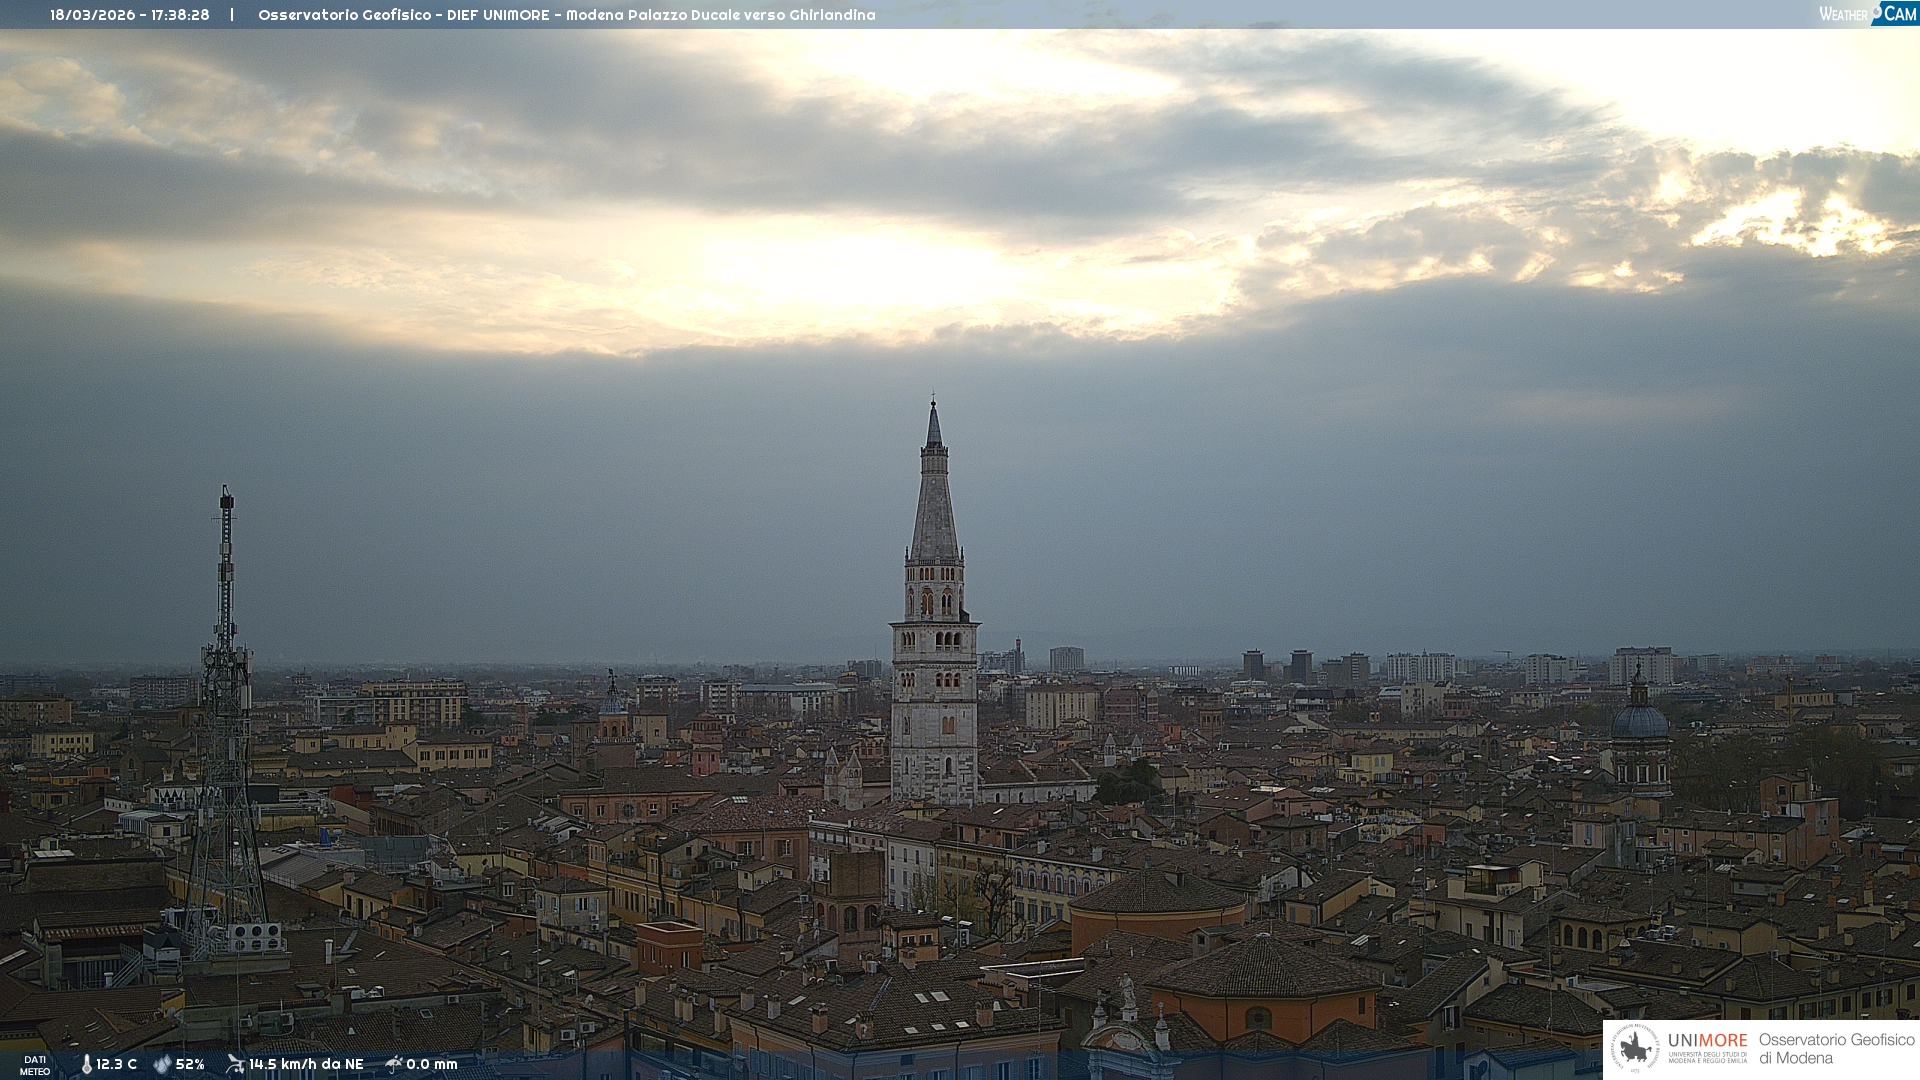Click the UNIMORE university seal emblem
Viewport: 1920px width, 1080px height.
[x=1635, y=1049]
